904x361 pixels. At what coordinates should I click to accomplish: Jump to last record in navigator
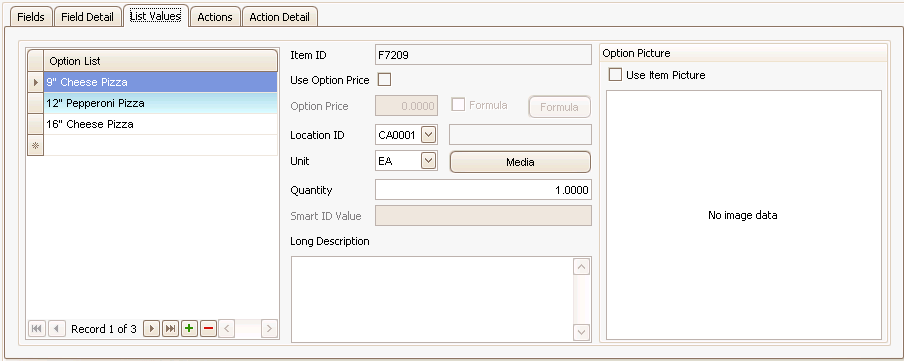coord(170,329)
